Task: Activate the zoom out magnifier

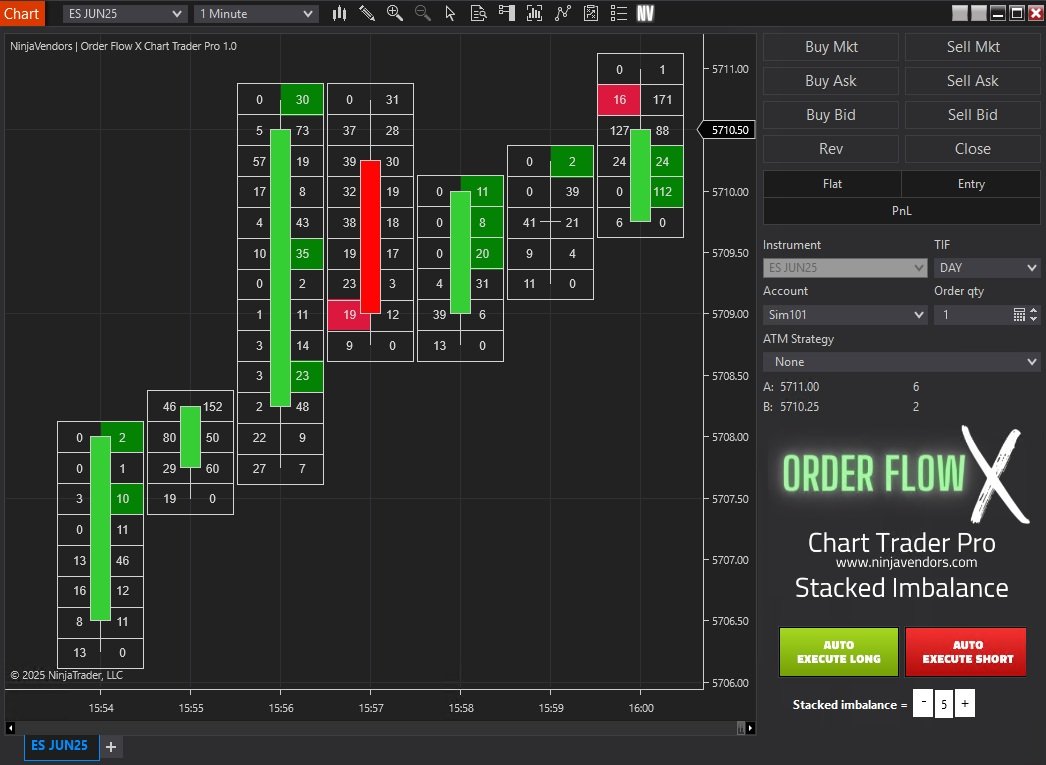Action: click(422, 13)
